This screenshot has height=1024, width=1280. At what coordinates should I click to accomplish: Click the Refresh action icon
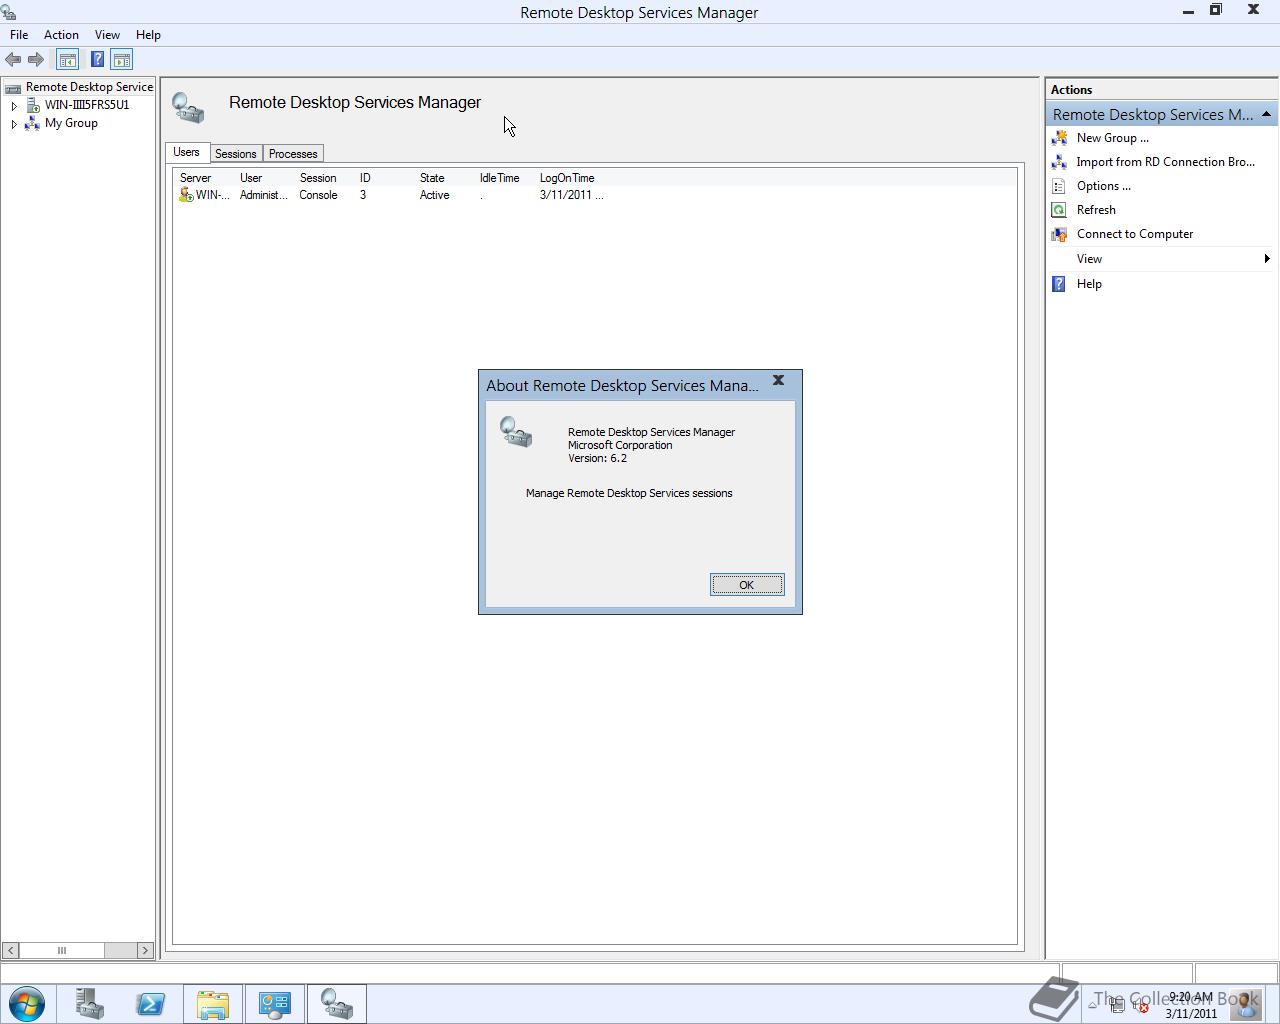(1059, 210)
